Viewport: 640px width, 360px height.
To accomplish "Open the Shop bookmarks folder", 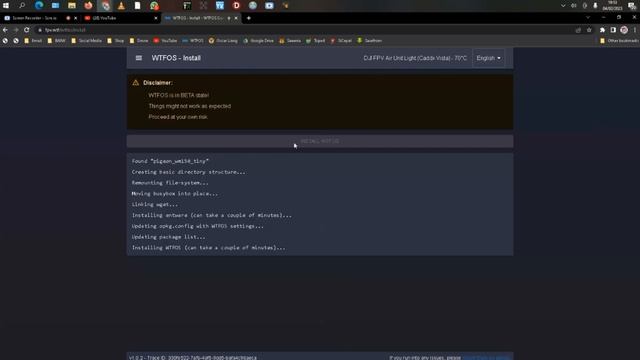I will pyautogui.click(x=116, y=41).
